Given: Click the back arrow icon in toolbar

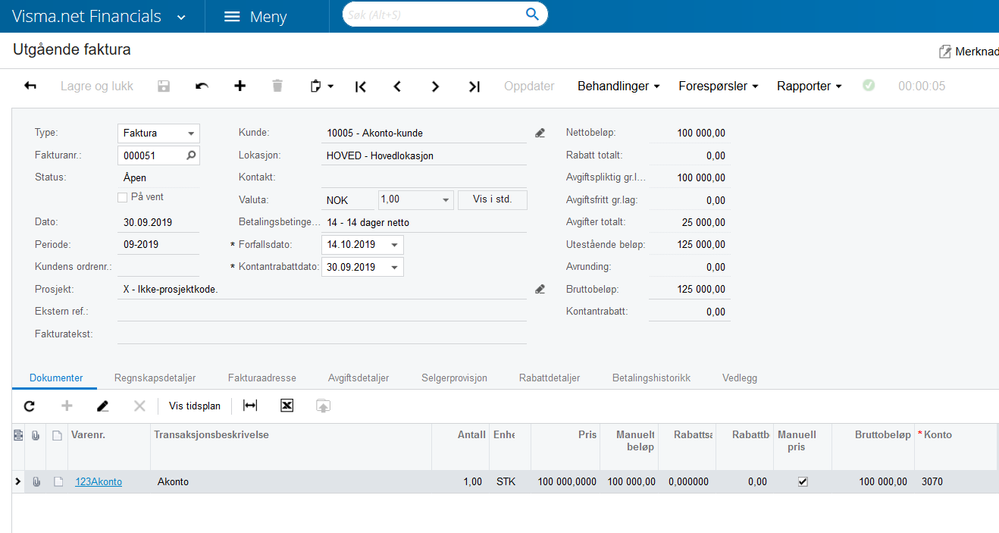Looking at the screenshot, I should coord(30,86).
